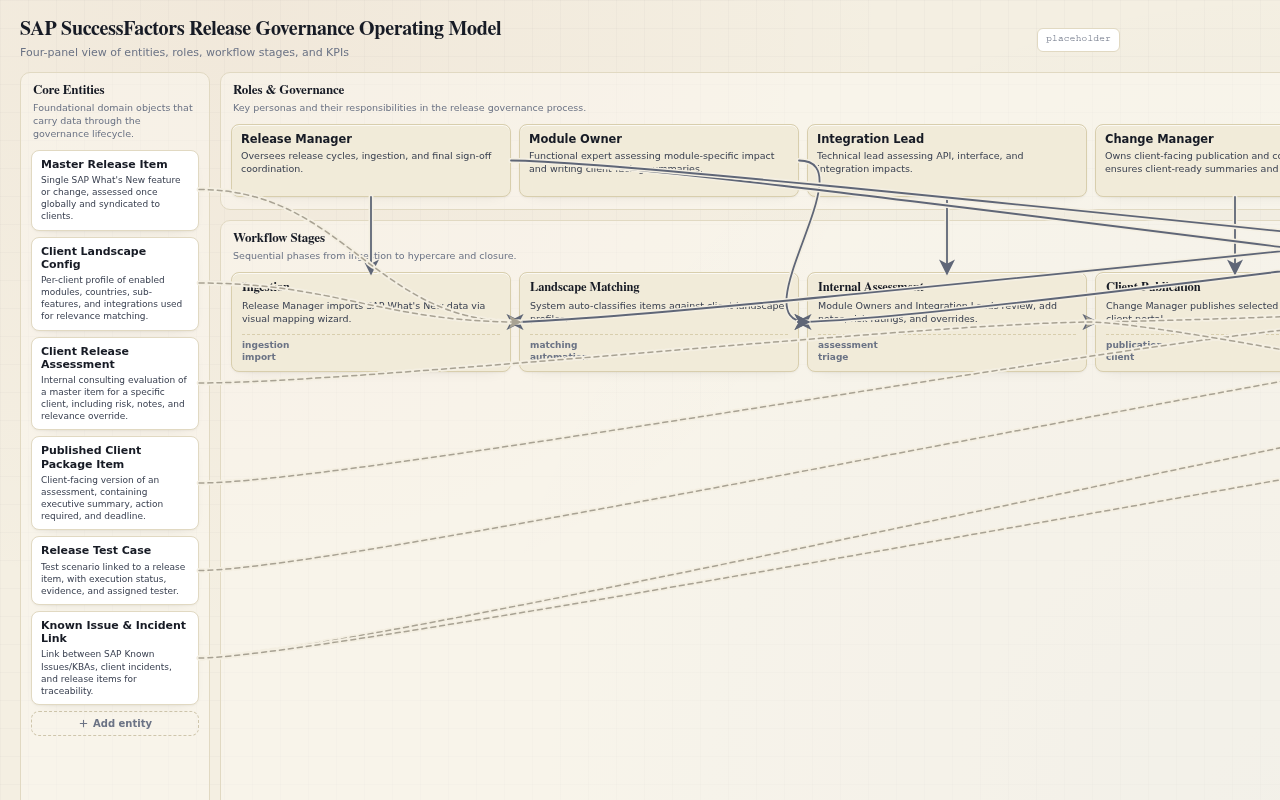Select the Client Release Assessment entity card

pyautogui.click(x=115, y=384)
